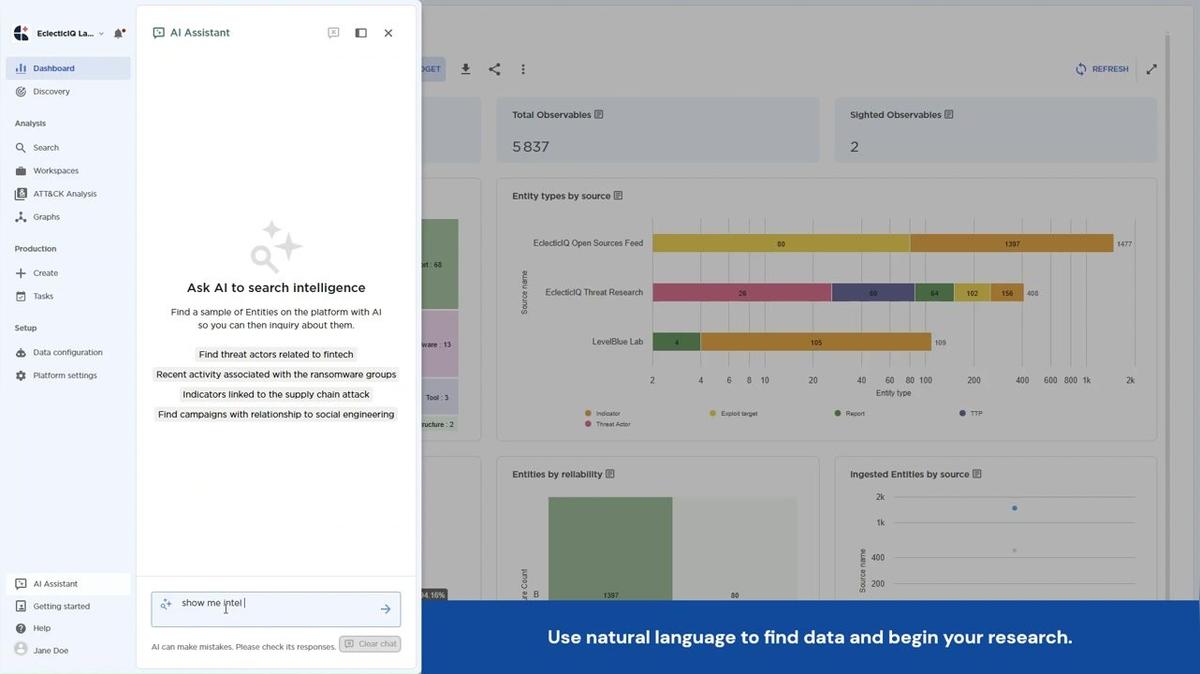Select 'Find threat actors related to fintech' suggestion
This screenshot has height=674, width=1200.
[276, 354]
